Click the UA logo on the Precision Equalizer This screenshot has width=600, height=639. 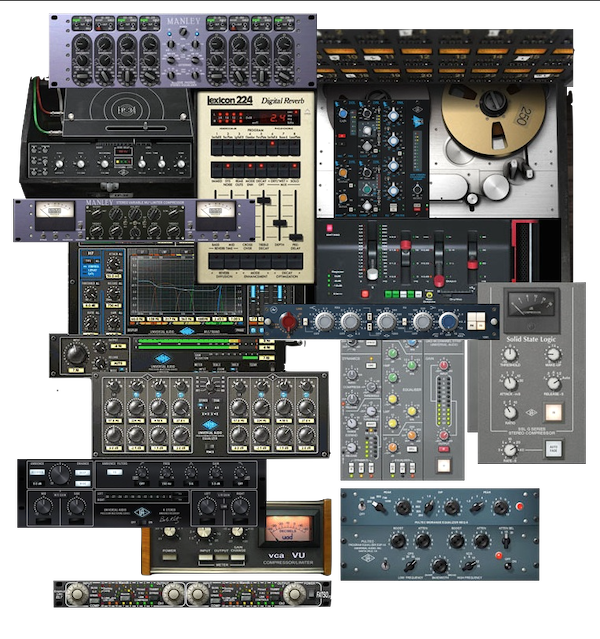pyautogui.click(x=210, y=424)
